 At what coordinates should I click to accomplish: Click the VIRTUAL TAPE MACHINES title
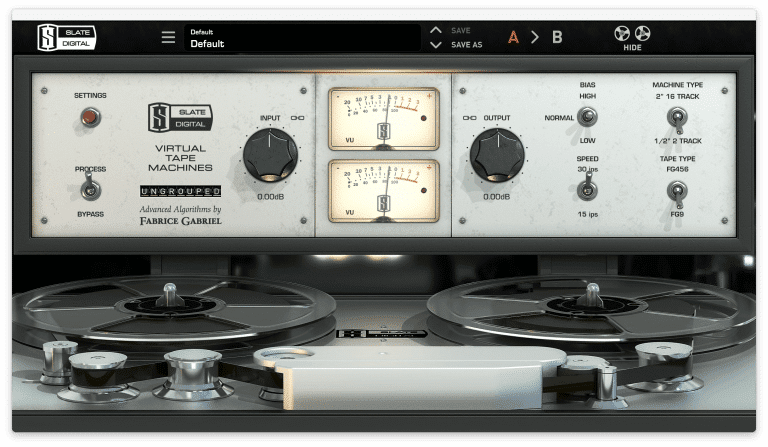pyautogui.click(x=180, y=158)
